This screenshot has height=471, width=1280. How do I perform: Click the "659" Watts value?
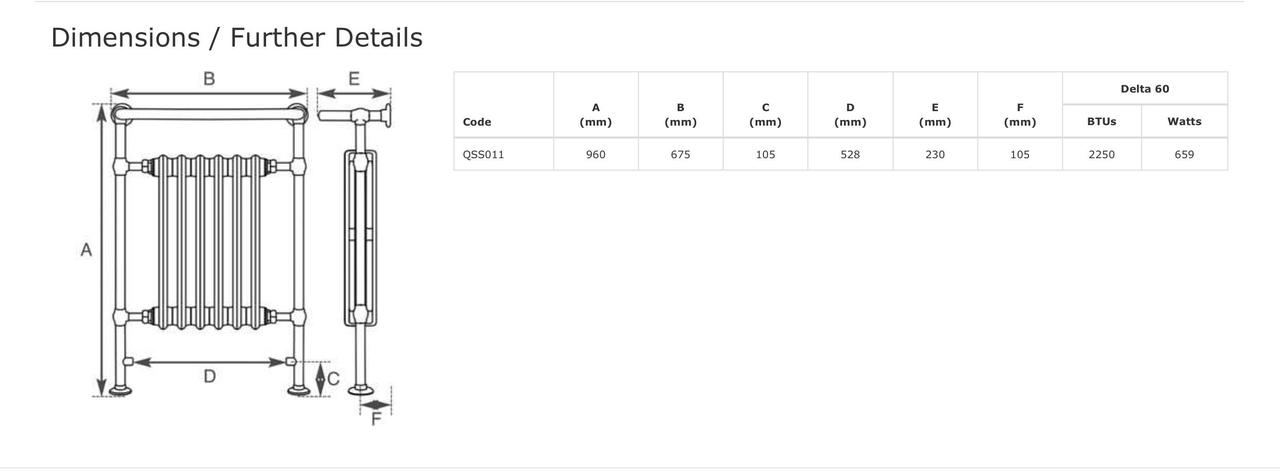point(1184,155)
